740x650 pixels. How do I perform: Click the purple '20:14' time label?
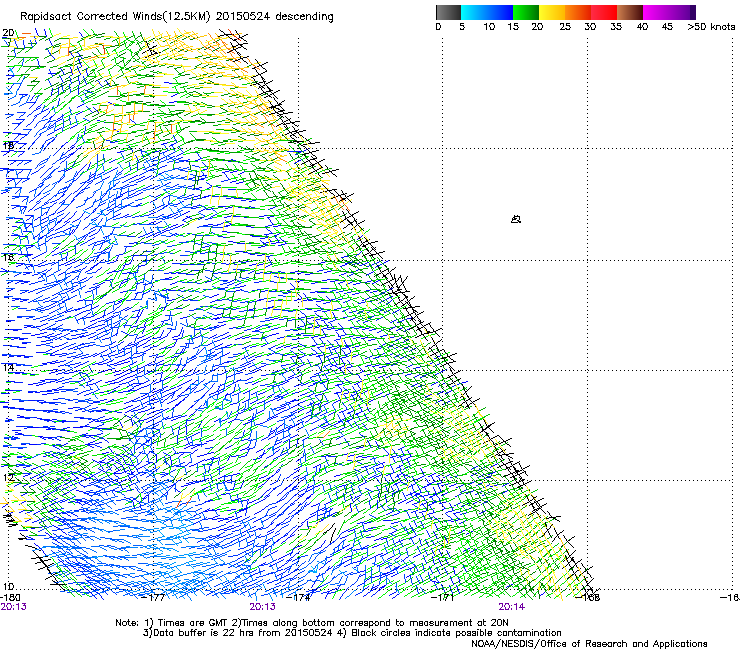click(512, 607)
